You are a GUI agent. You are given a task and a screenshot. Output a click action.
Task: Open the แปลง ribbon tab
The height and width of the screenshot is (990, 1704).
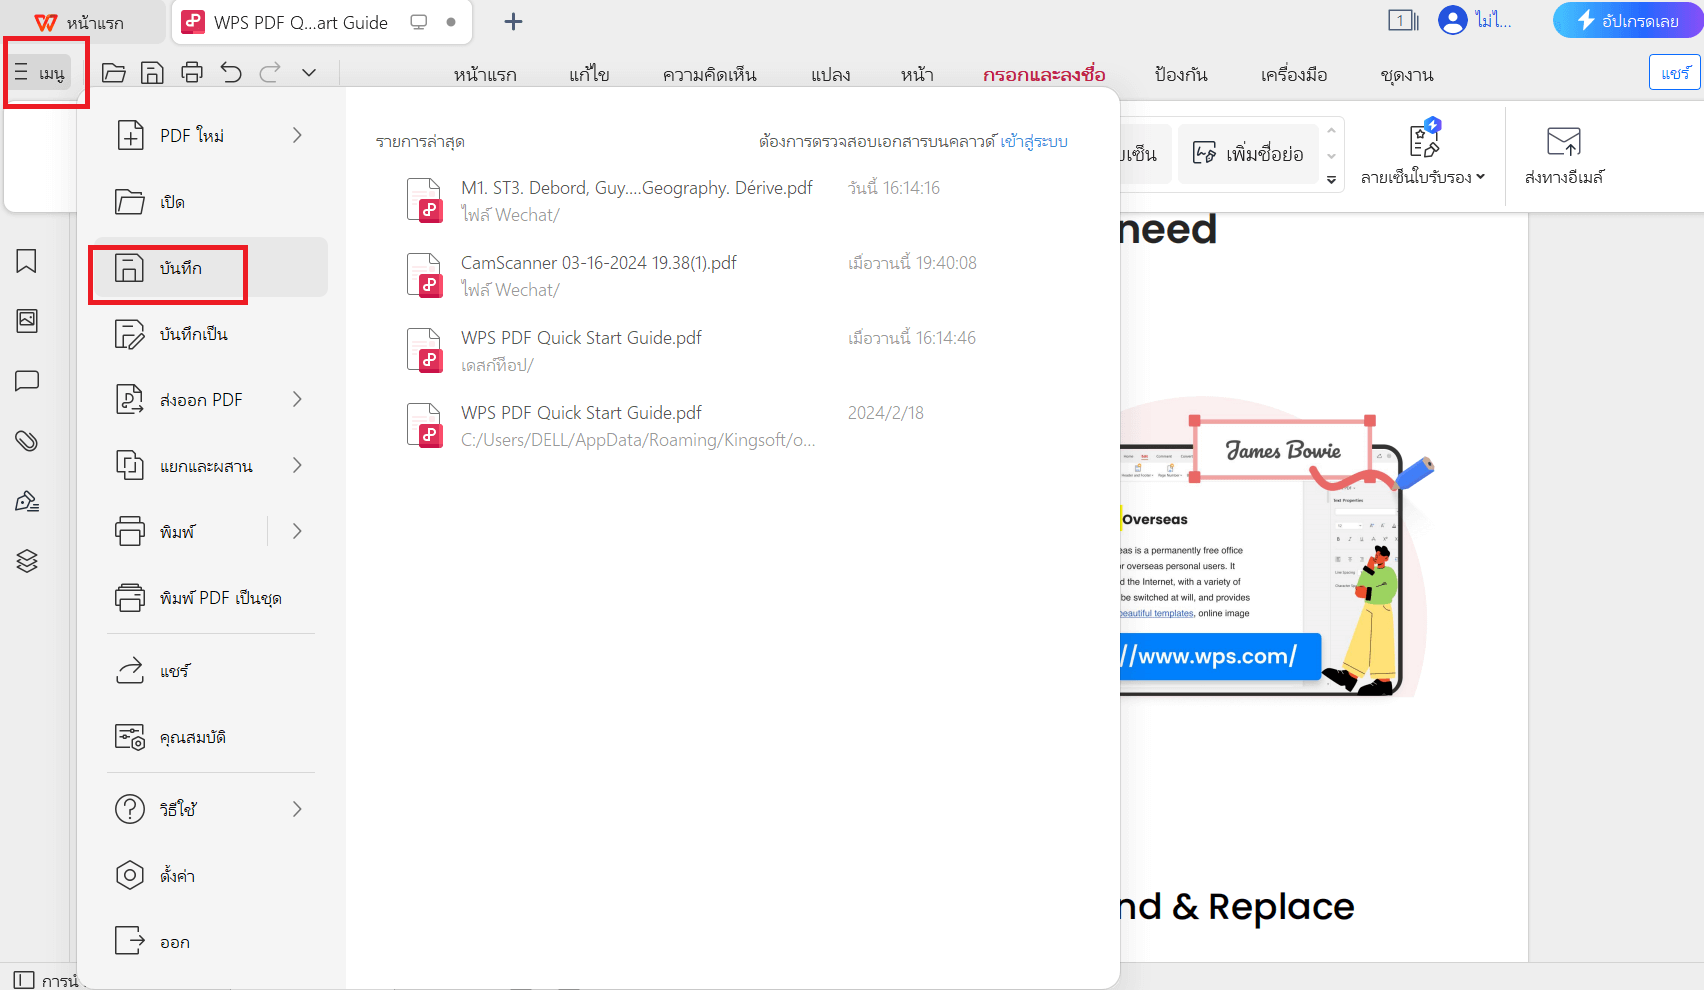(x=830, y=74)
